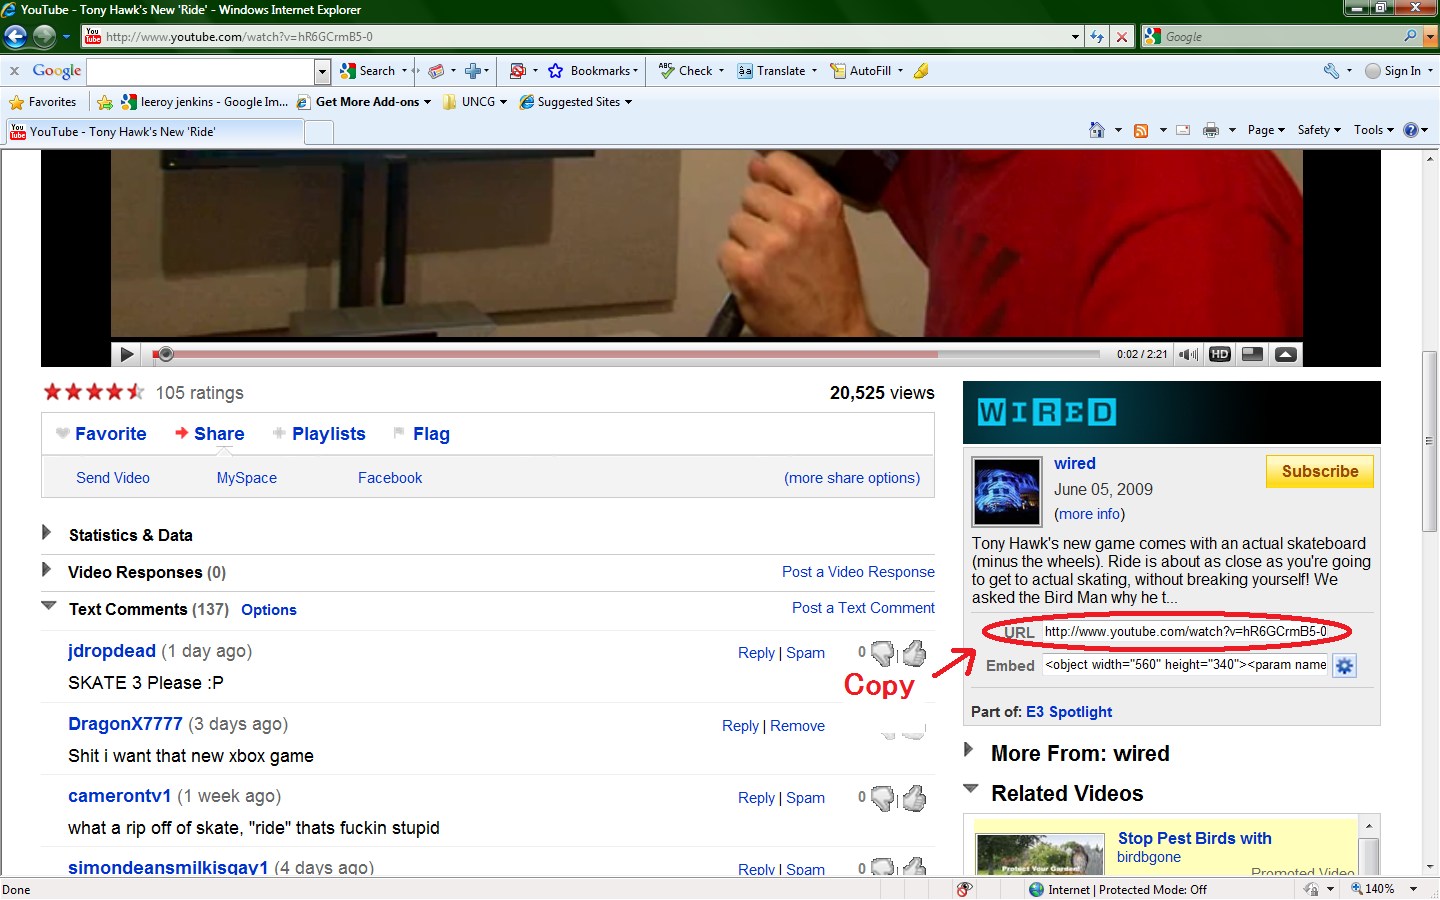Share the video to Facebook

390,478
